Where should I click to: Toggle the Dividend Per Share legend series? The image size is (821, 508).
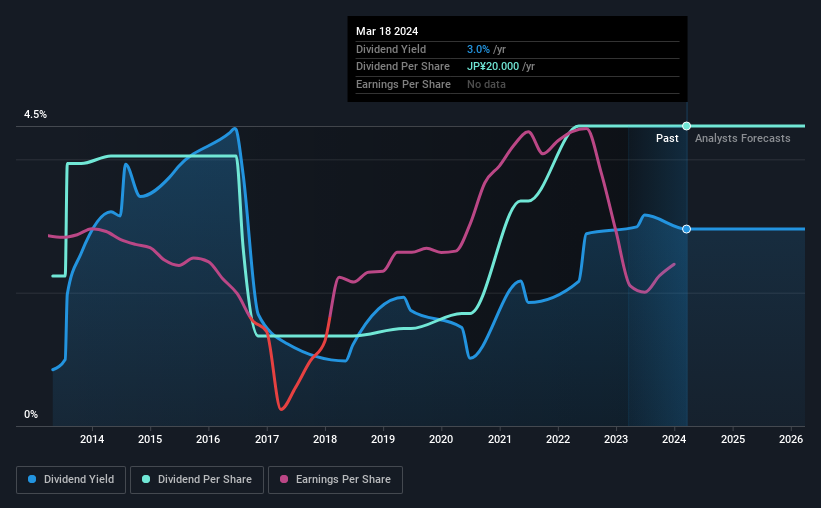pos(197,480)
